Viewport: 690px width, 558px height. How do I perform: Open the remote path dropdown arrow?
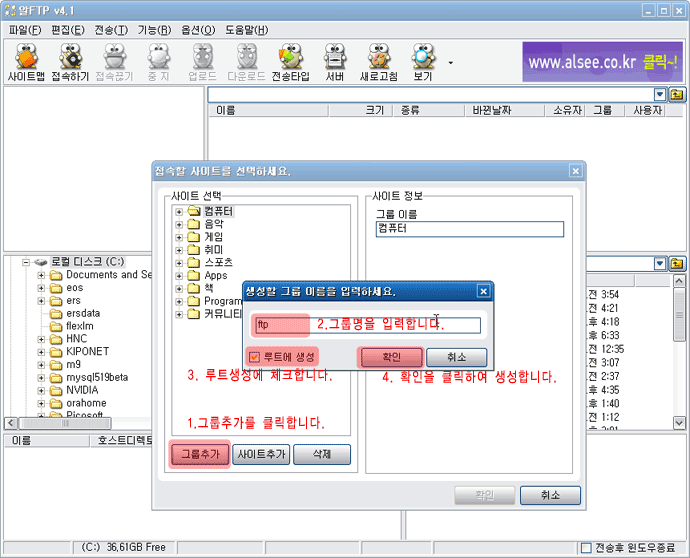point(660,94)
